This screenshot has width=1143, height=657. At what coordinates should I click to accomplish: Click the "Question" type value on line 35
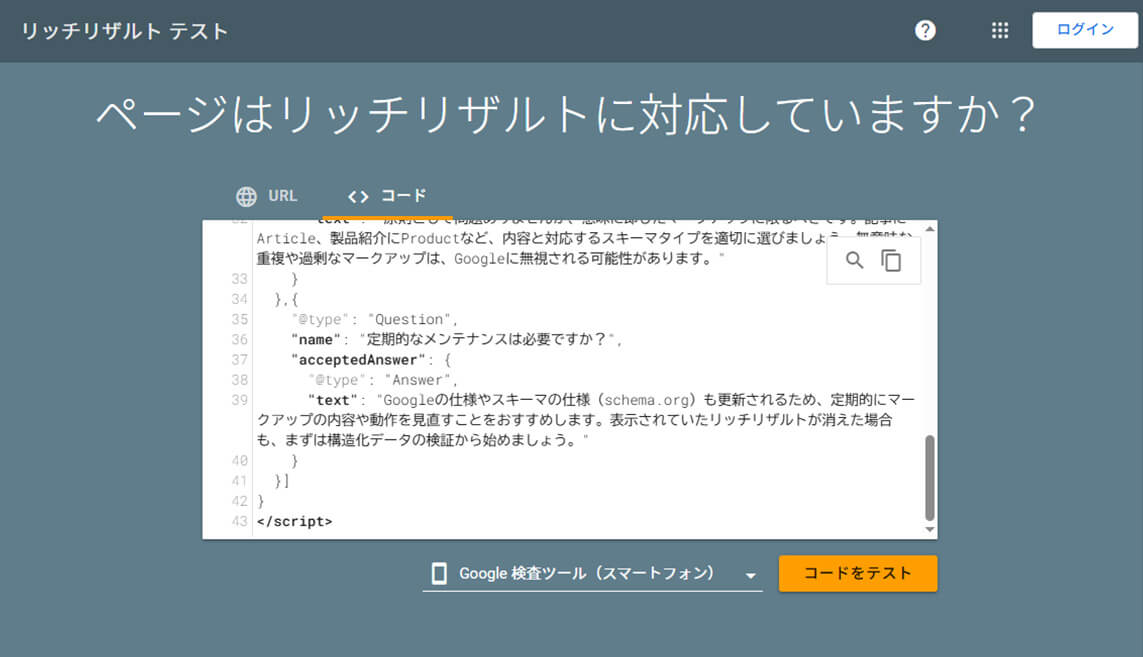pos(409,319)
